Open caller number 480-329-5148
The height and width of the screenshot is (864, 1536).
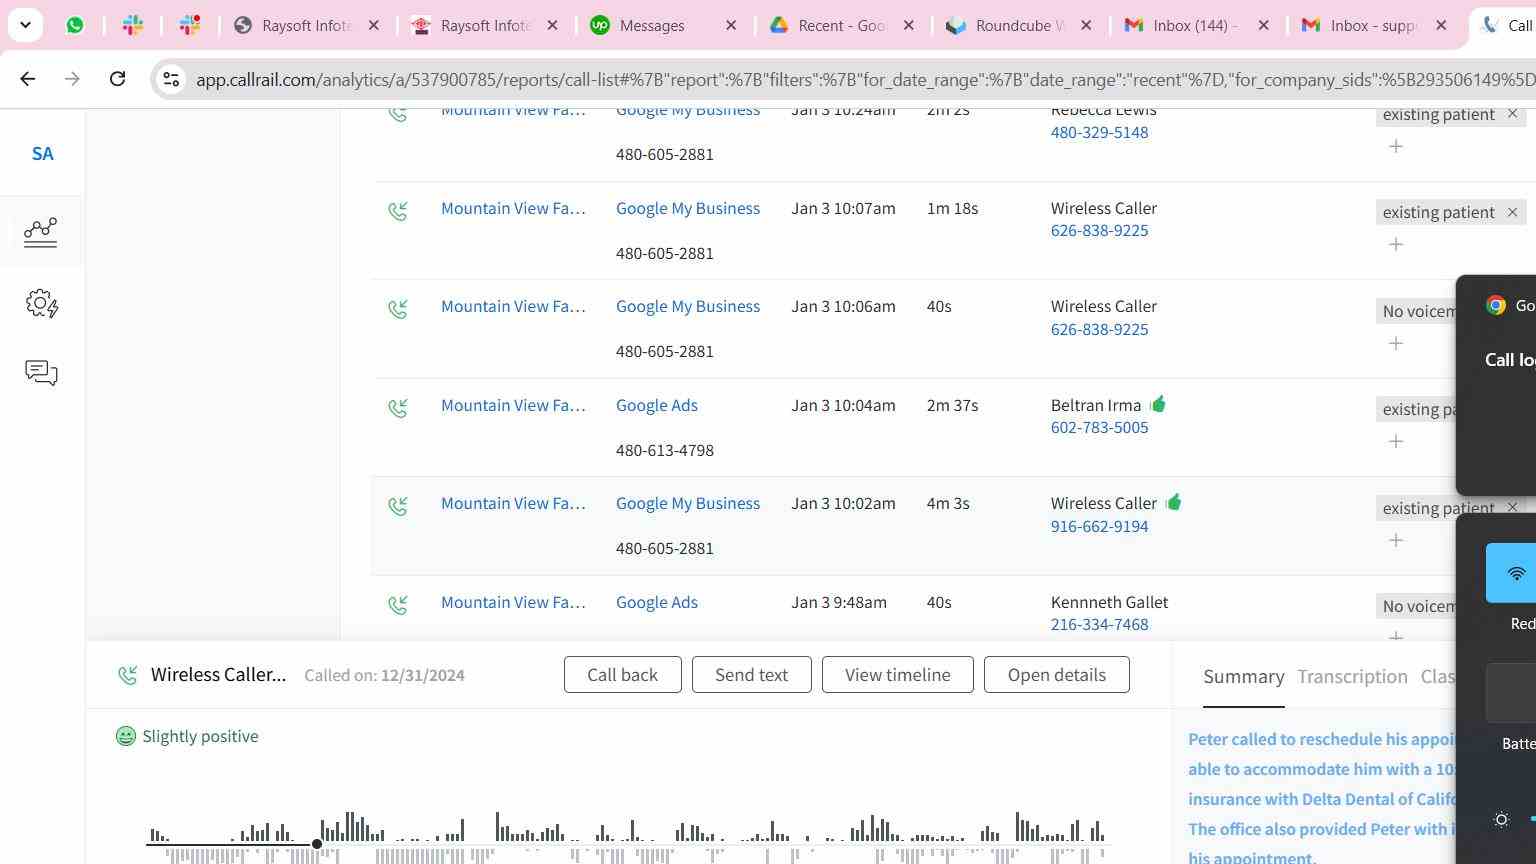(1099, 132)
